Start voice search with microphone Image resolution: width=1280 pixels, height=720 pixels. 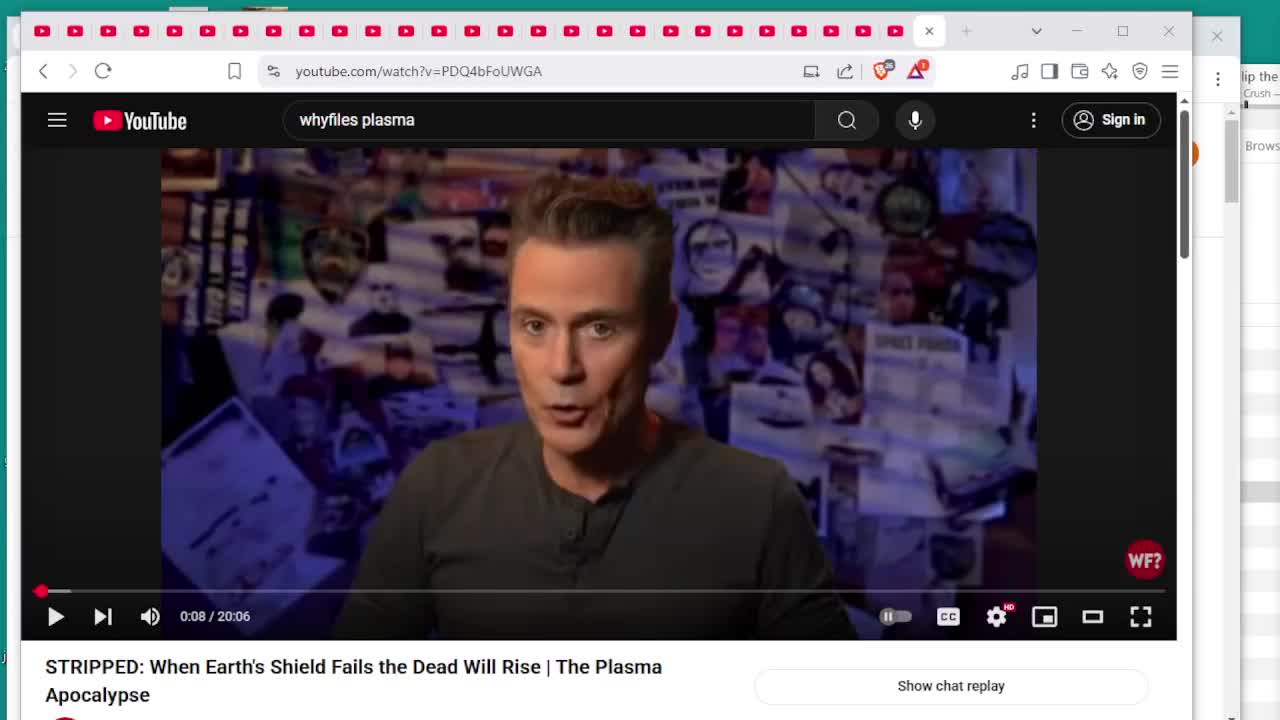[x=915, y=120]
